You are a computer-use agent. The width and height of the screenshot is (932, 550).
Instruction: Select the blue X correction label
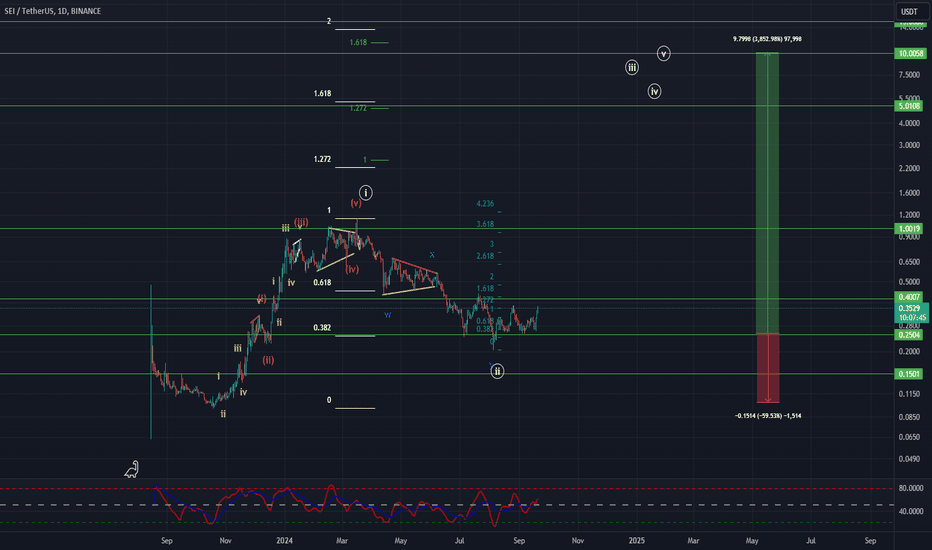point(432,254)
